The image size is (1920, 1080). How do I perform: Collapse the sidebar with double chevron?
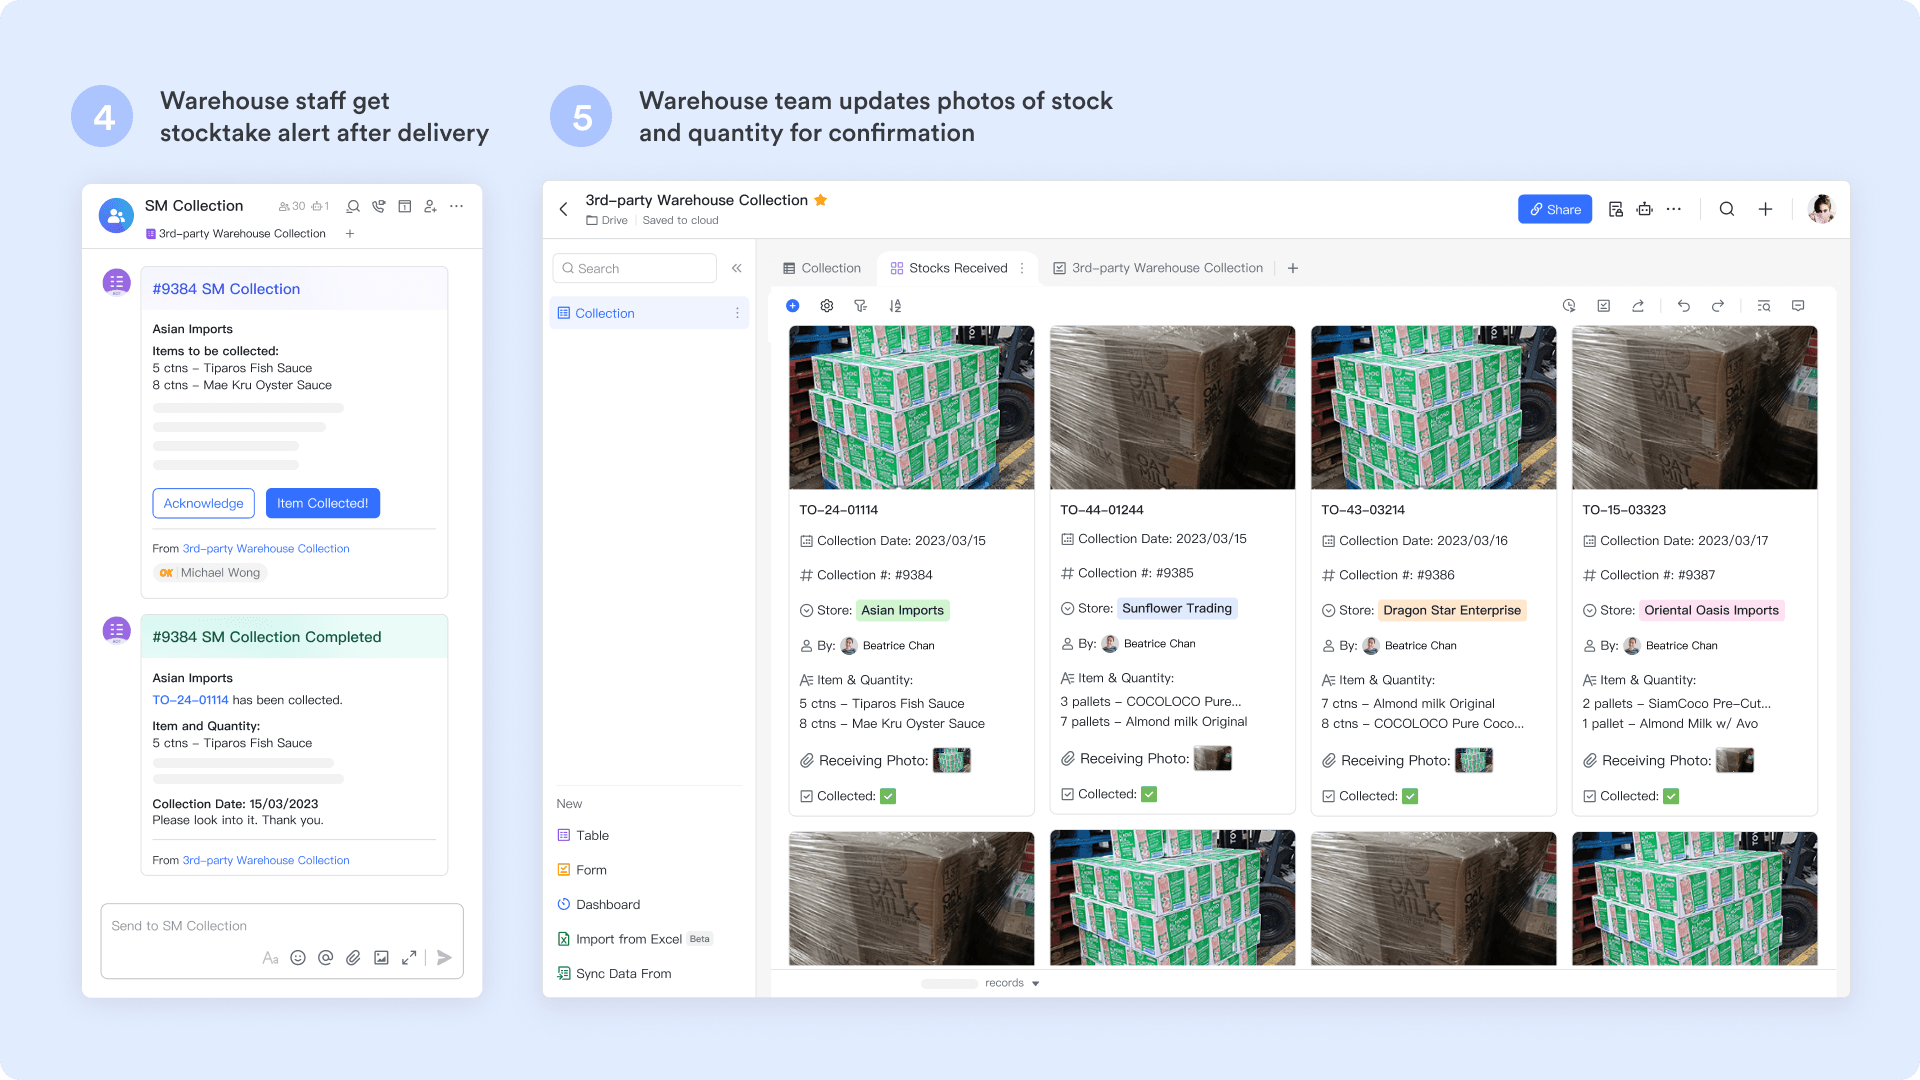tap(736, 268)
